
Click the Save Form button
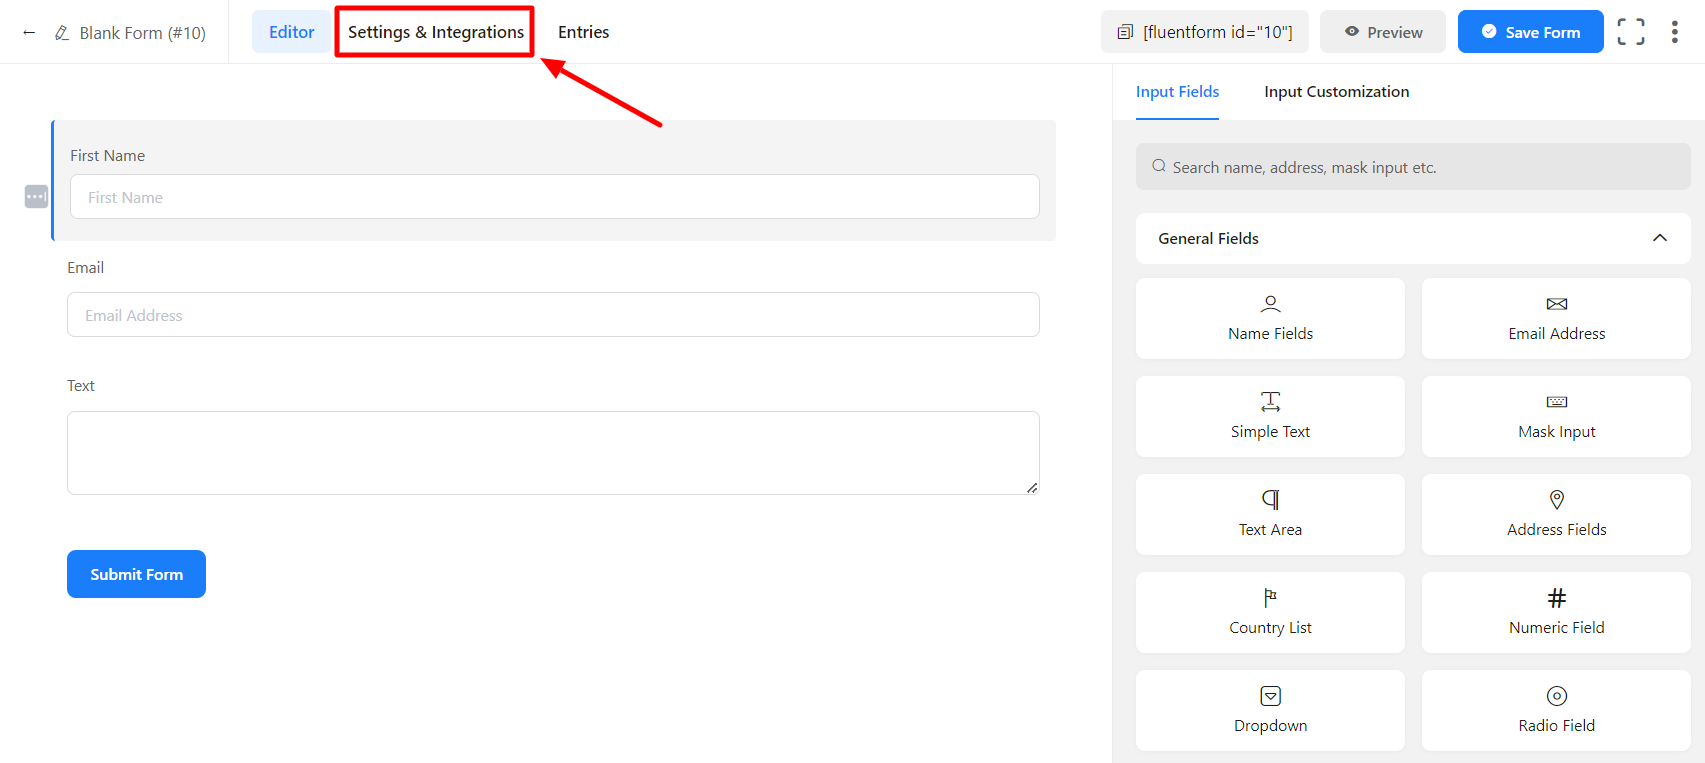(x=1530, y=32)
